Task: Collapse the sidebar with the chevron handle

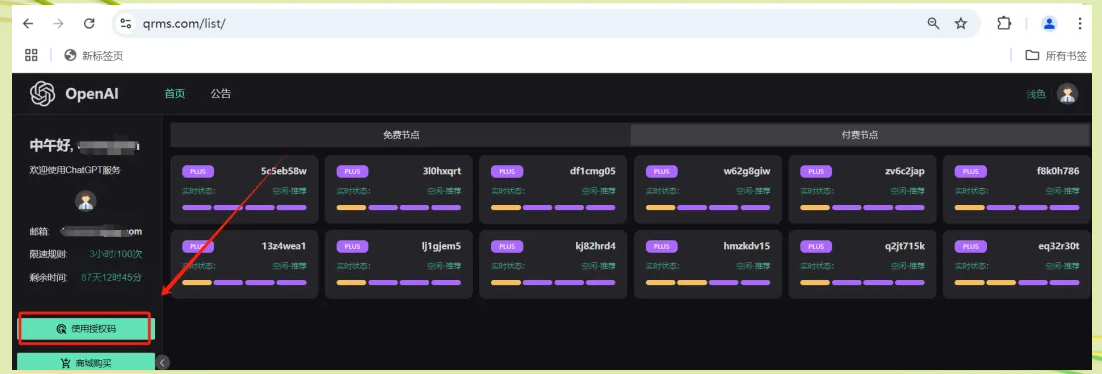Action: point(163,363)
